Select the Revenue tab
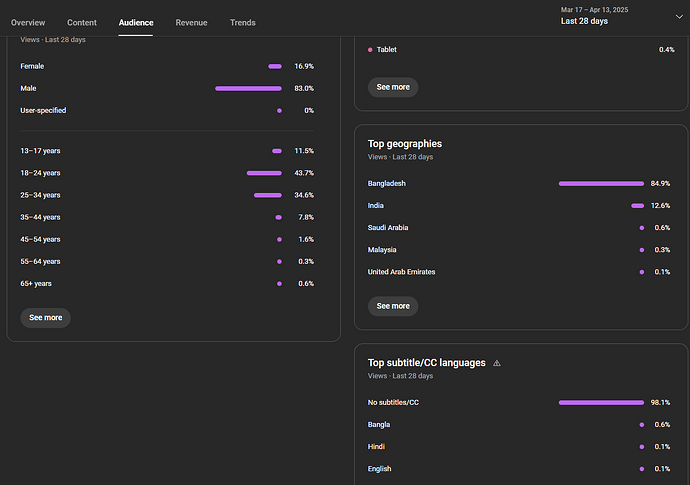 192,22
